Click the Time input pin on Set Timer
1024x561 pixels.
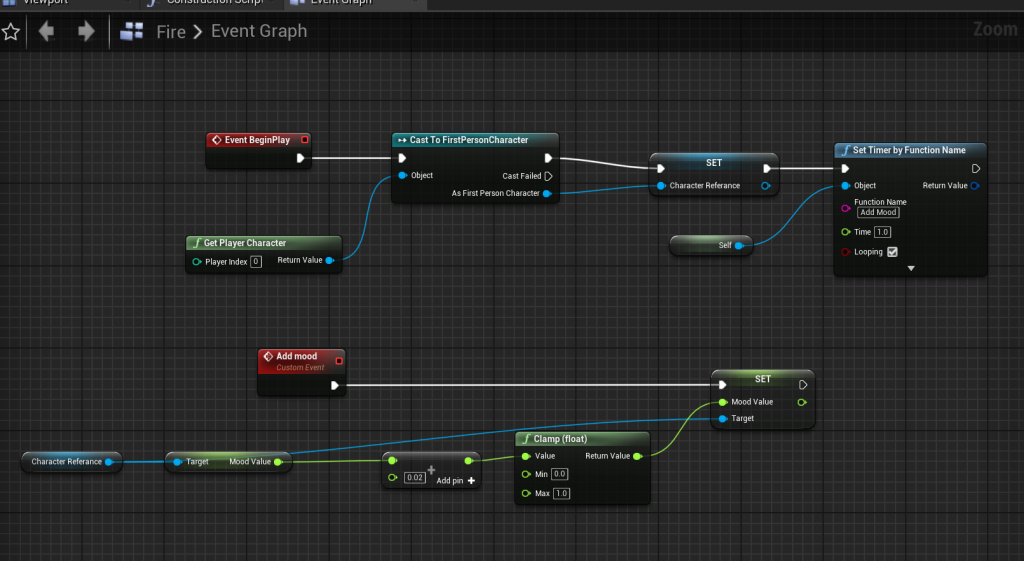[846, 232]
